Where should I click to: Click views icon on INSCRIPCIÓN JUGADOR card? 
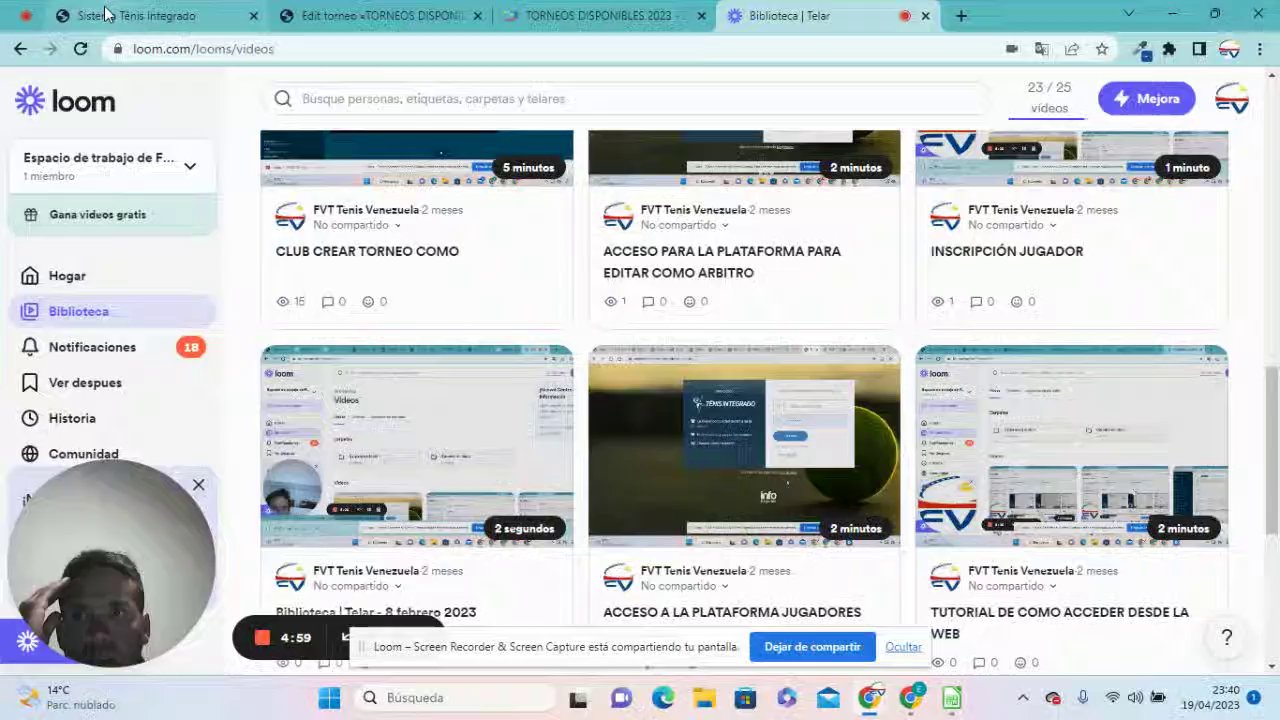[x=937, y=301]
